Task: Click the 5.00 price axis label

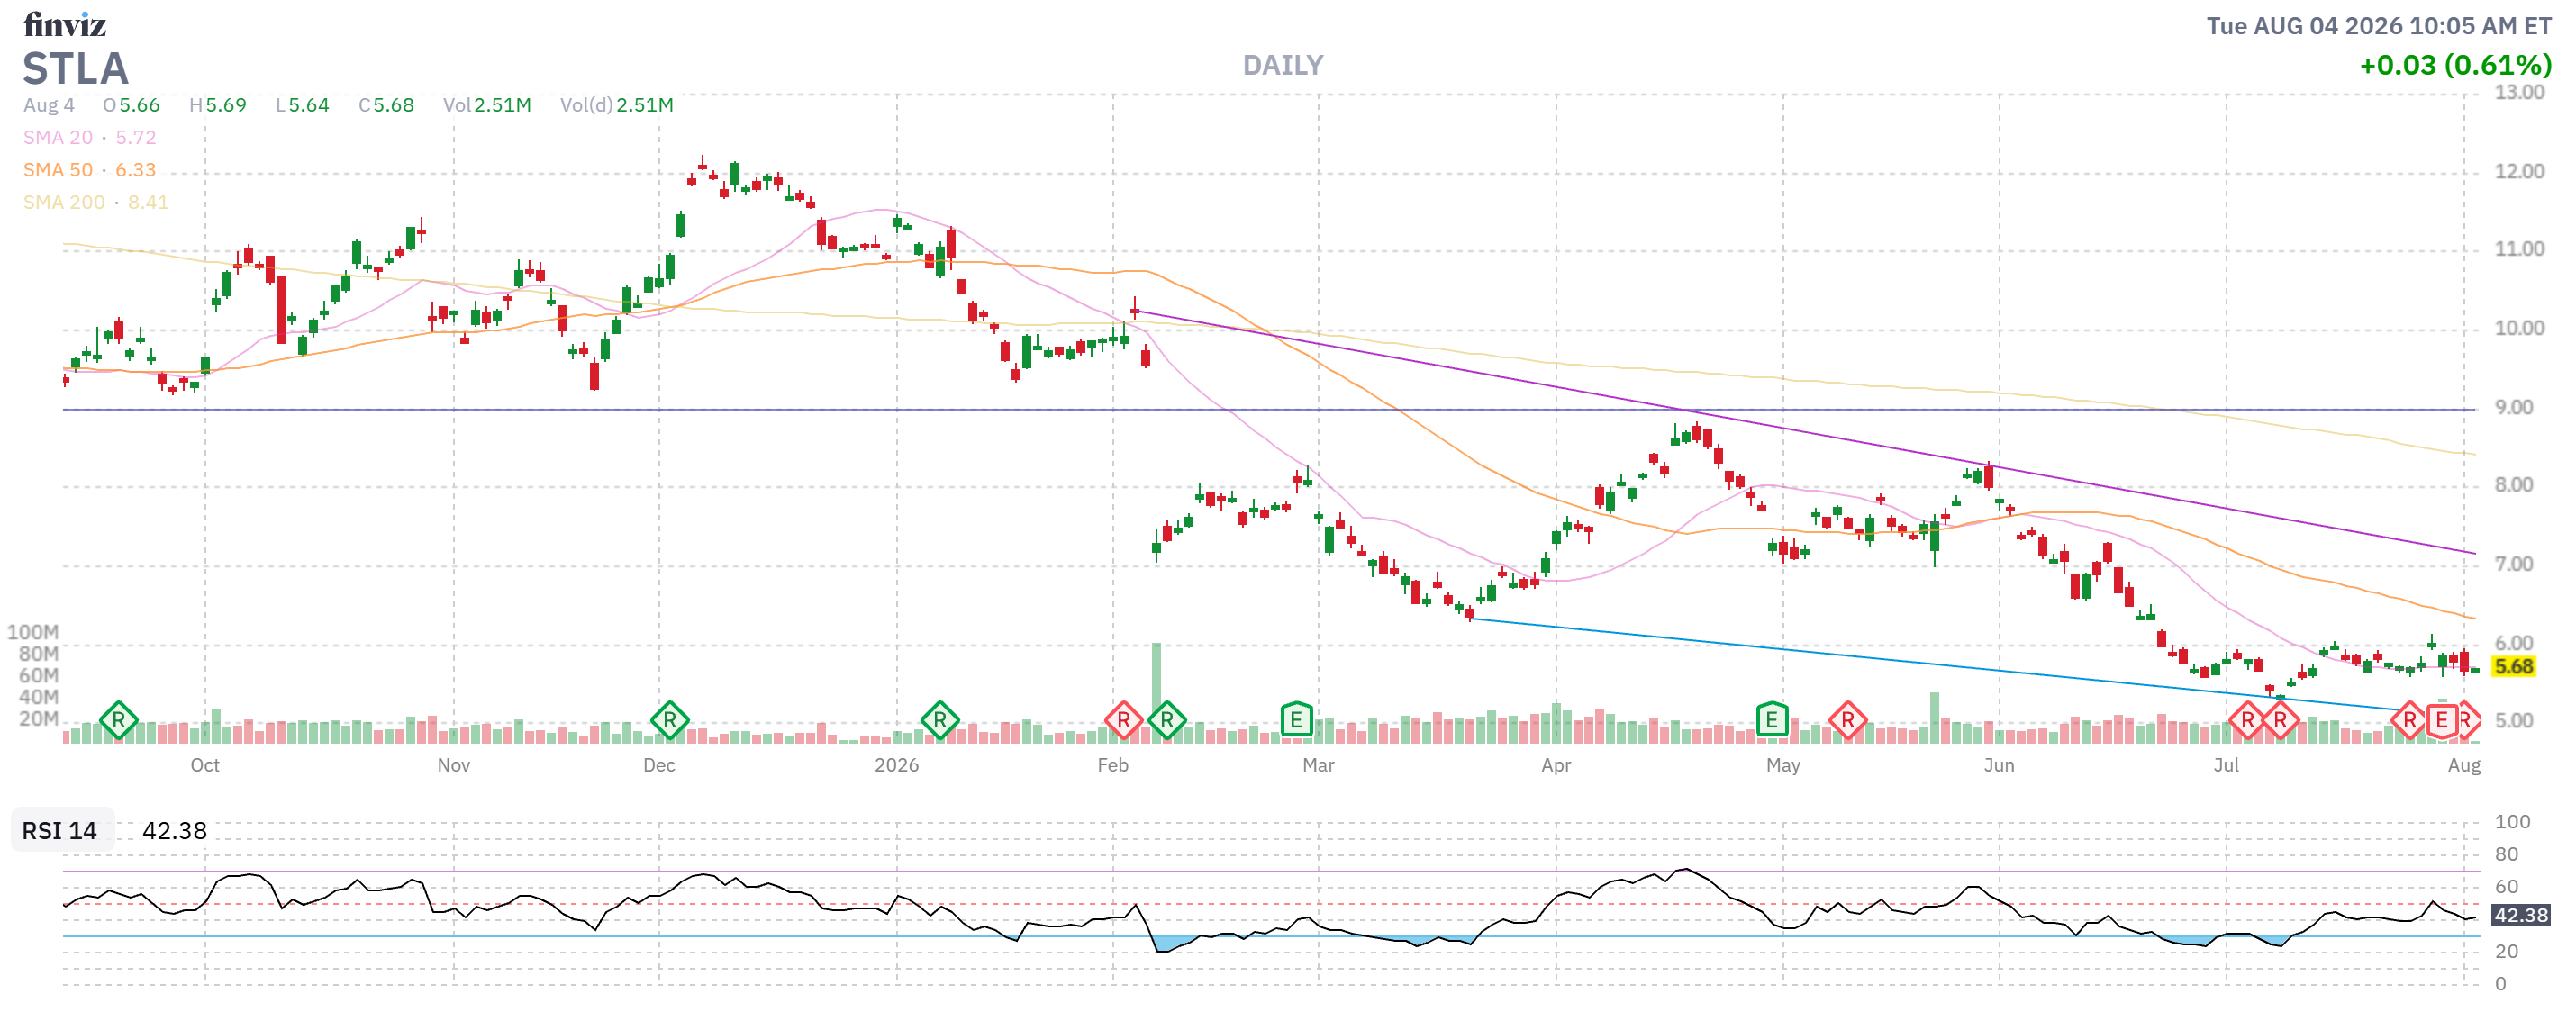Action: pos(2514,721)
